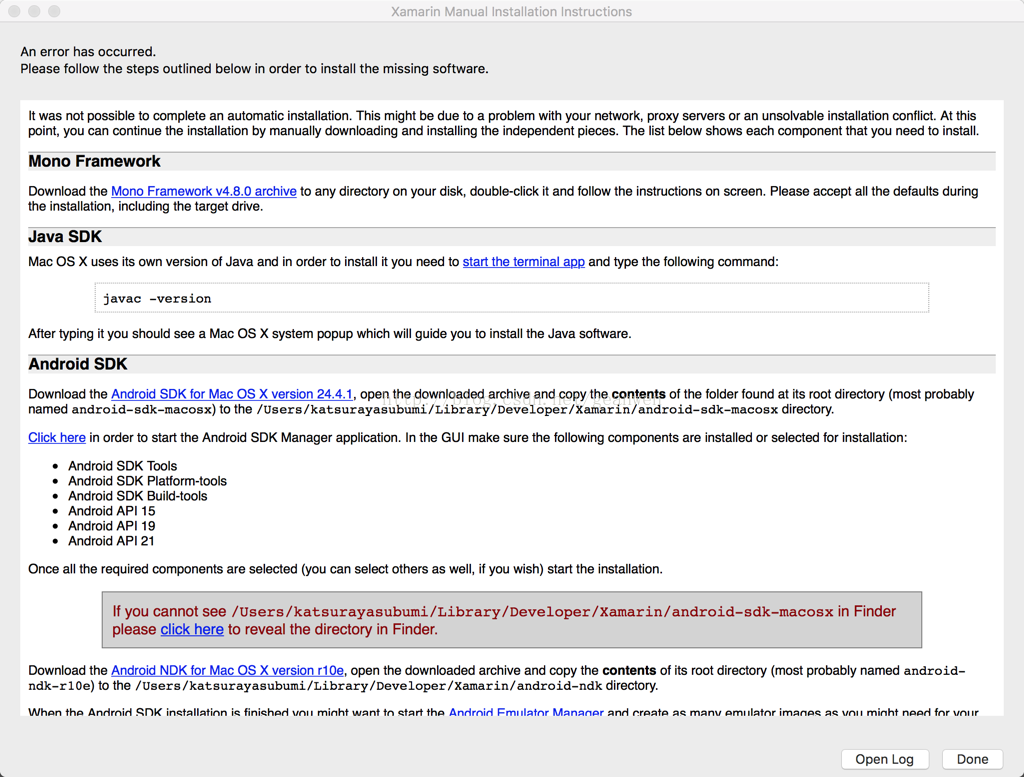
Task: Open the Android Emulator Manager link
Action: click(x=526, y=712)
